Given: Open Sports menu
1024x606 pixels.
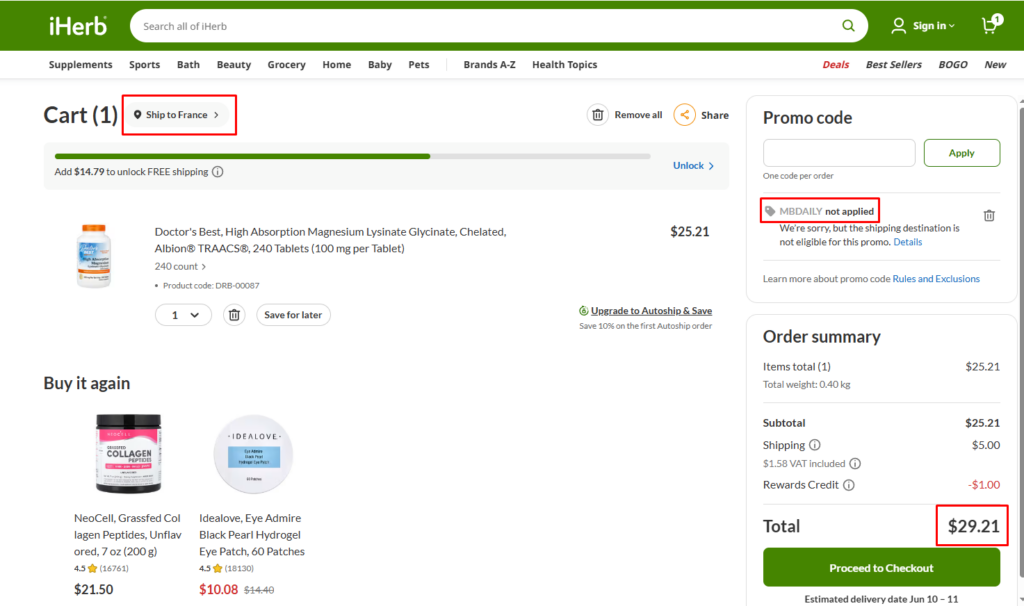Looking at the screenshot, I should [x=144, y=65].
